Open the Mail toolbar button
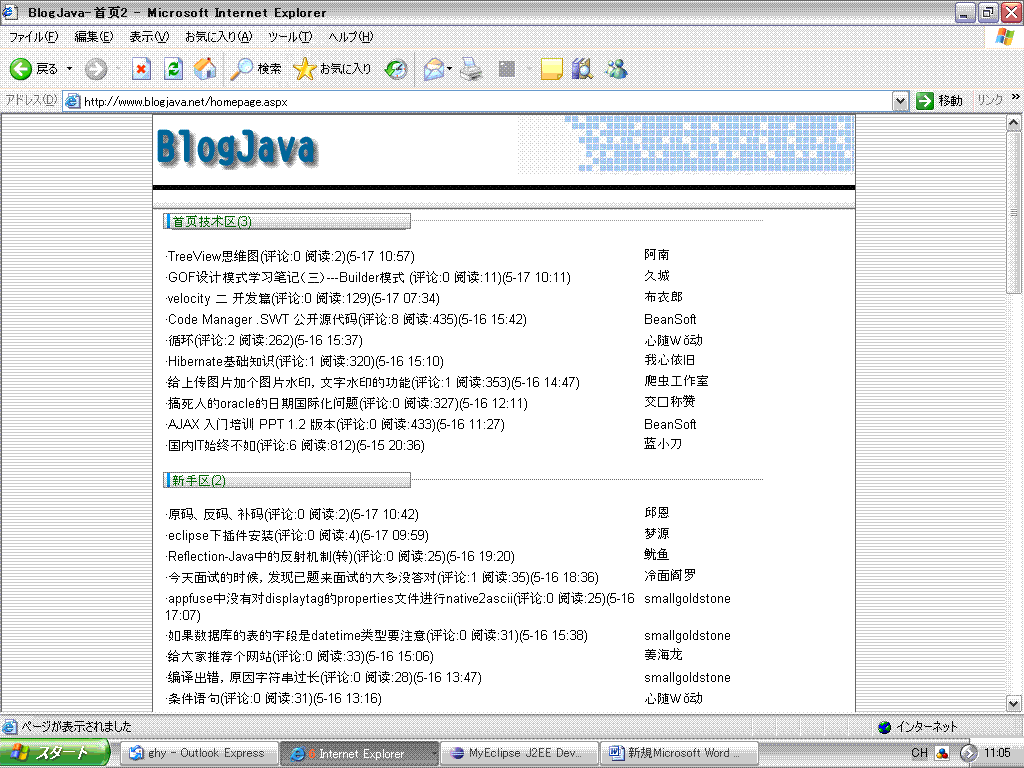 (434, 69)
